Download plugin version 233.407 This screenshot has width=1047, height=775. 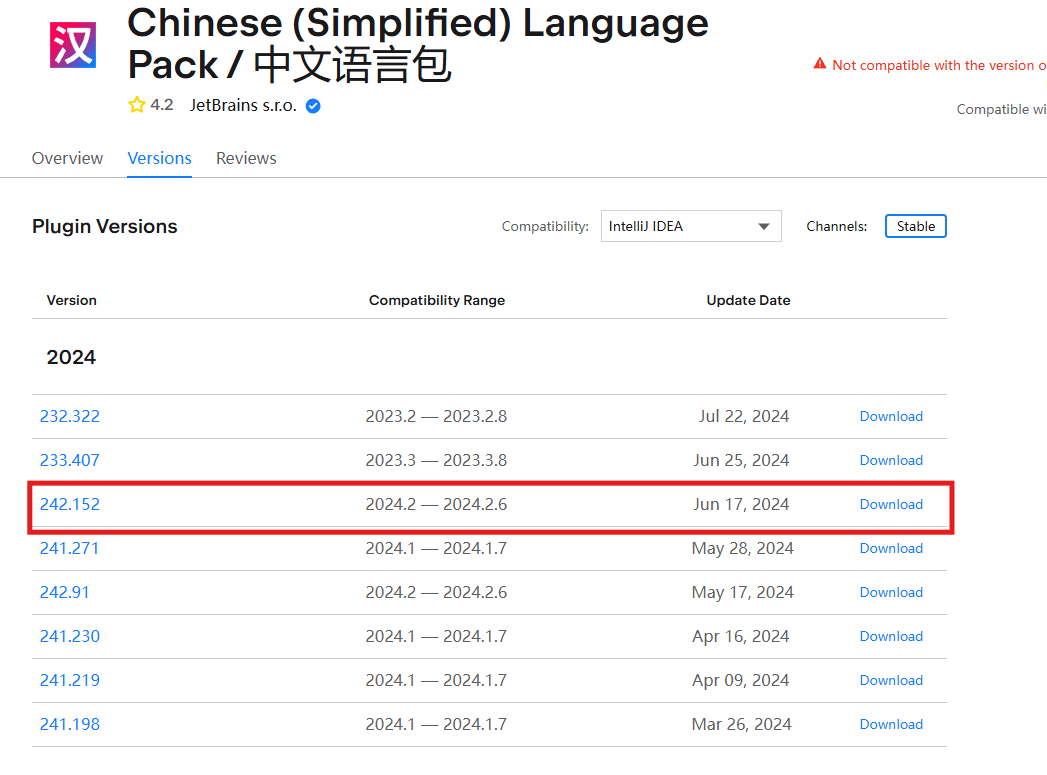click(891, 461)
